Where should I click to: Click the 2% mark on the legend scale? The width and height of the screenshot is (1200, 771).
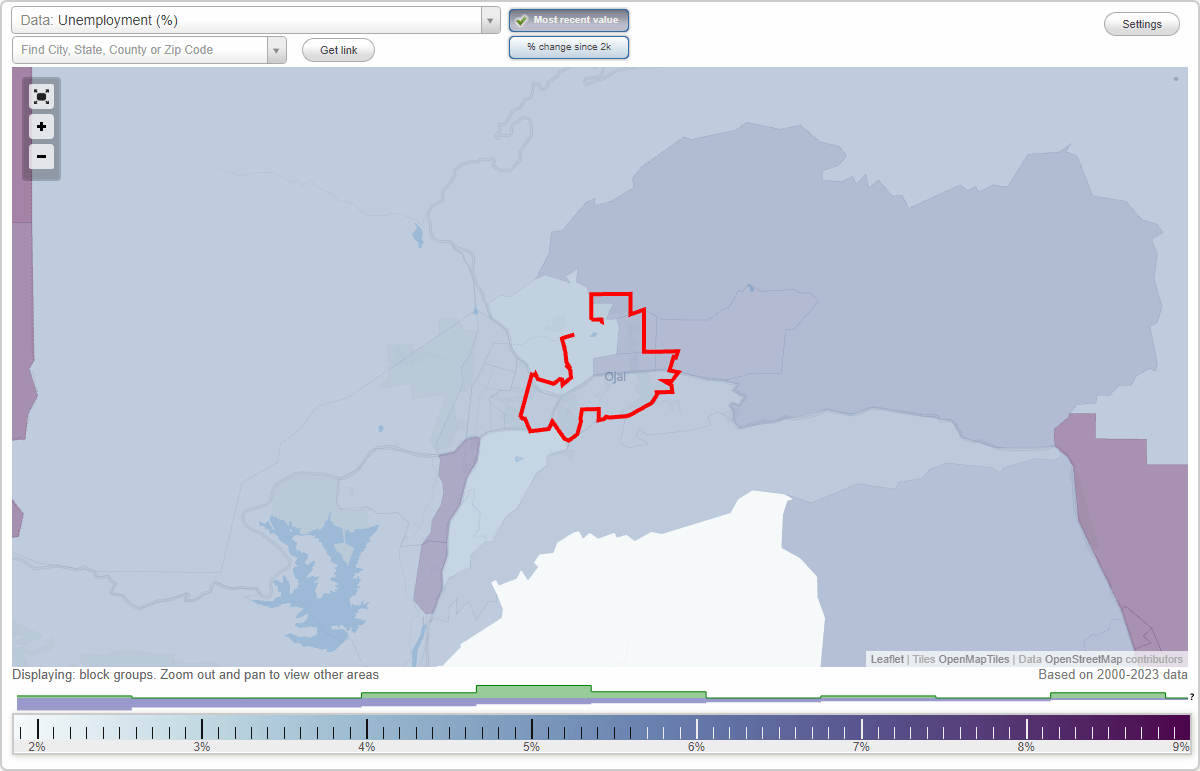(x=37, y=747)
